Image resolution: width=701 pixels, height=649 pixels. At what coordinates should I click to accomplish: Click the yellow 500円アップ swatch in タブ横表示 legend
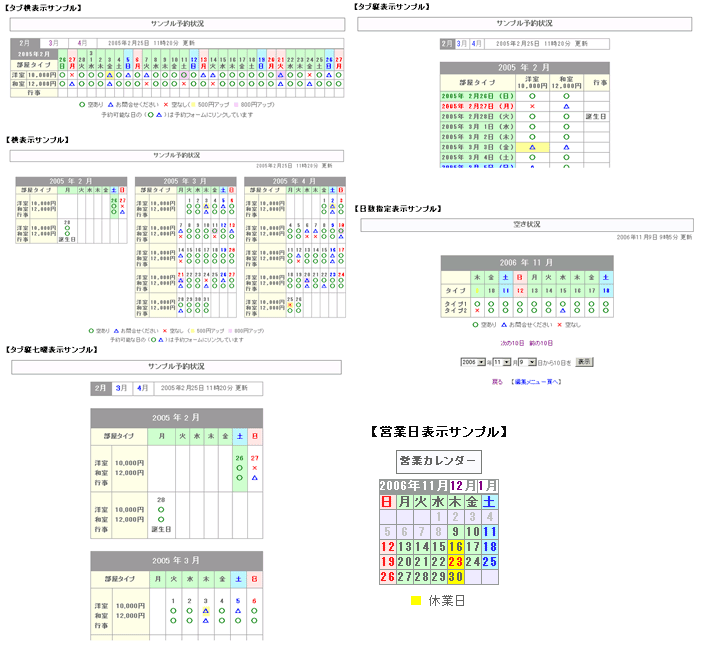194,105
